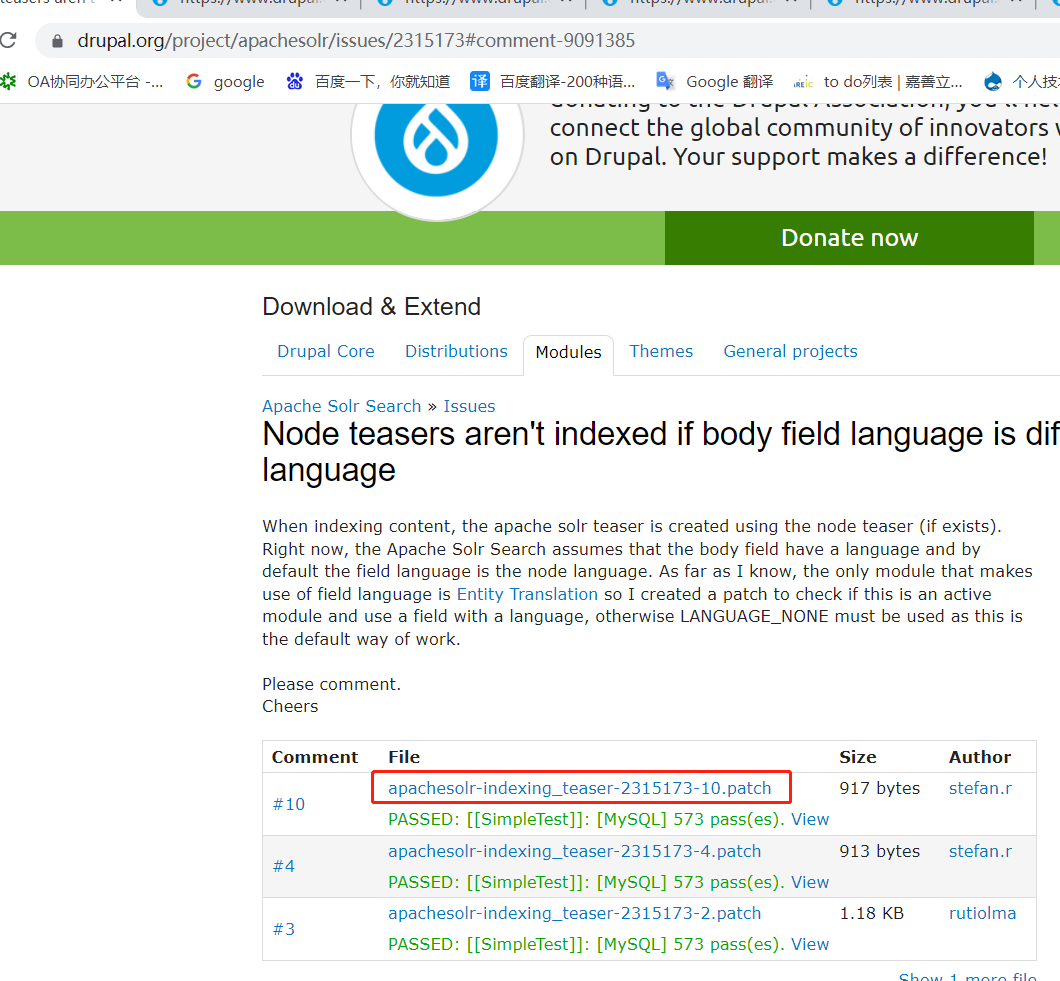Jump to comment #10
Image resolution: width=1060 pixels, height=981 pixels.
289,805
